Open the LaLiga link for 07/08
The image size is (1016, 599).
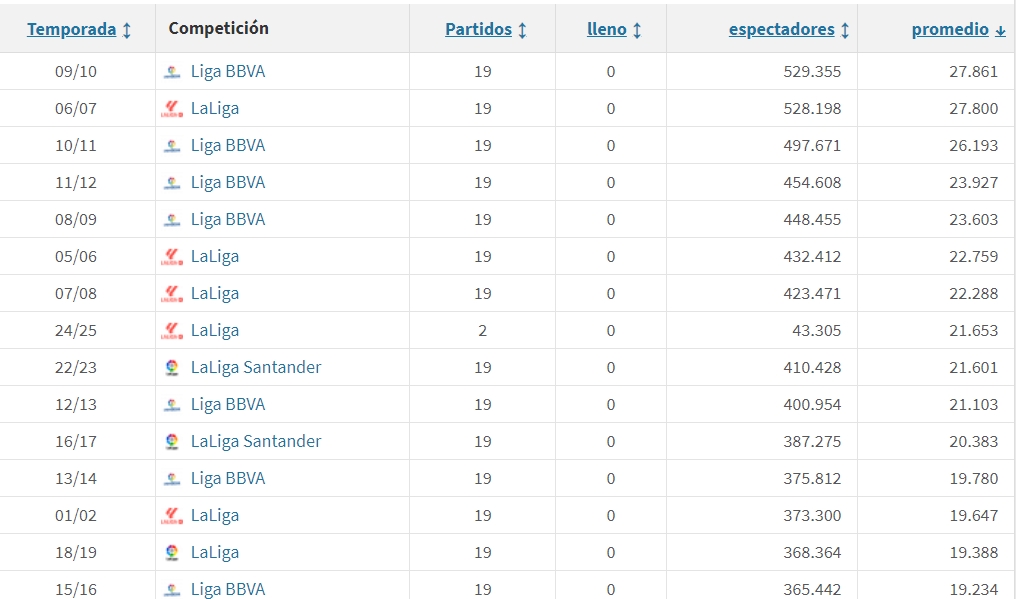click(215, 294)
